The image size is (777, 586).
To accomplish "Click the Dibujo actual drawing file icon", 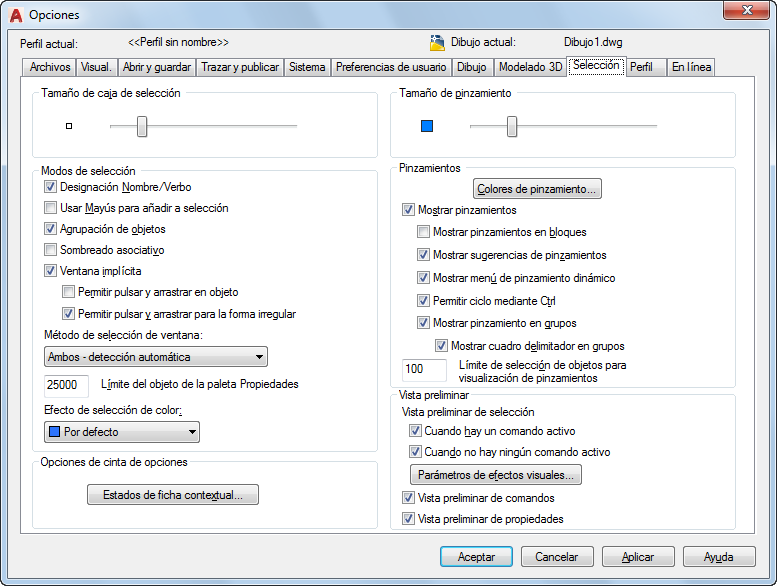I will (437, 43).
